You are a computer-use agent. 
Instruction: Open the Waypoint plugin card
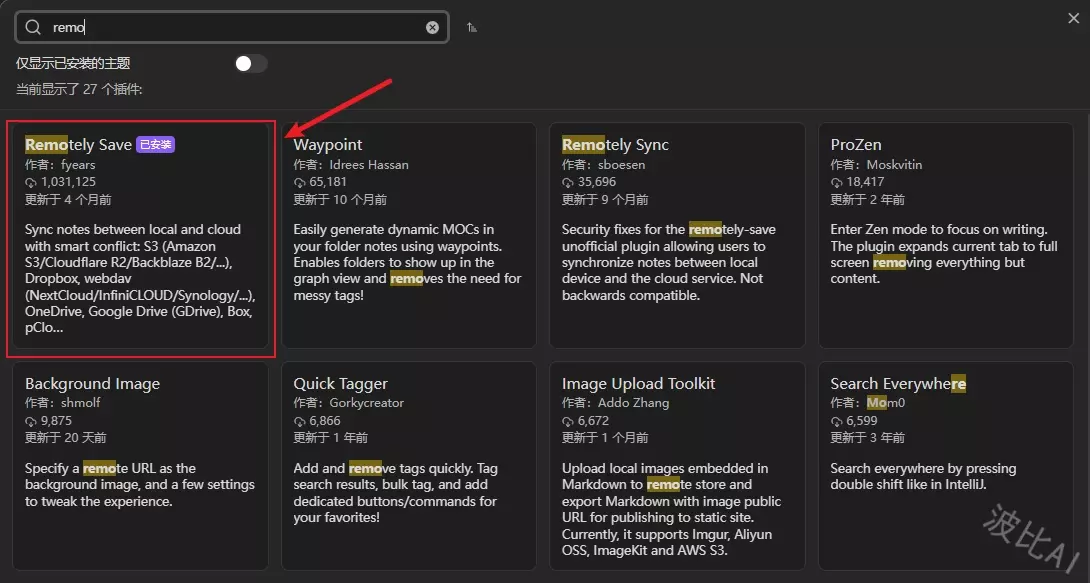point(409,236)
